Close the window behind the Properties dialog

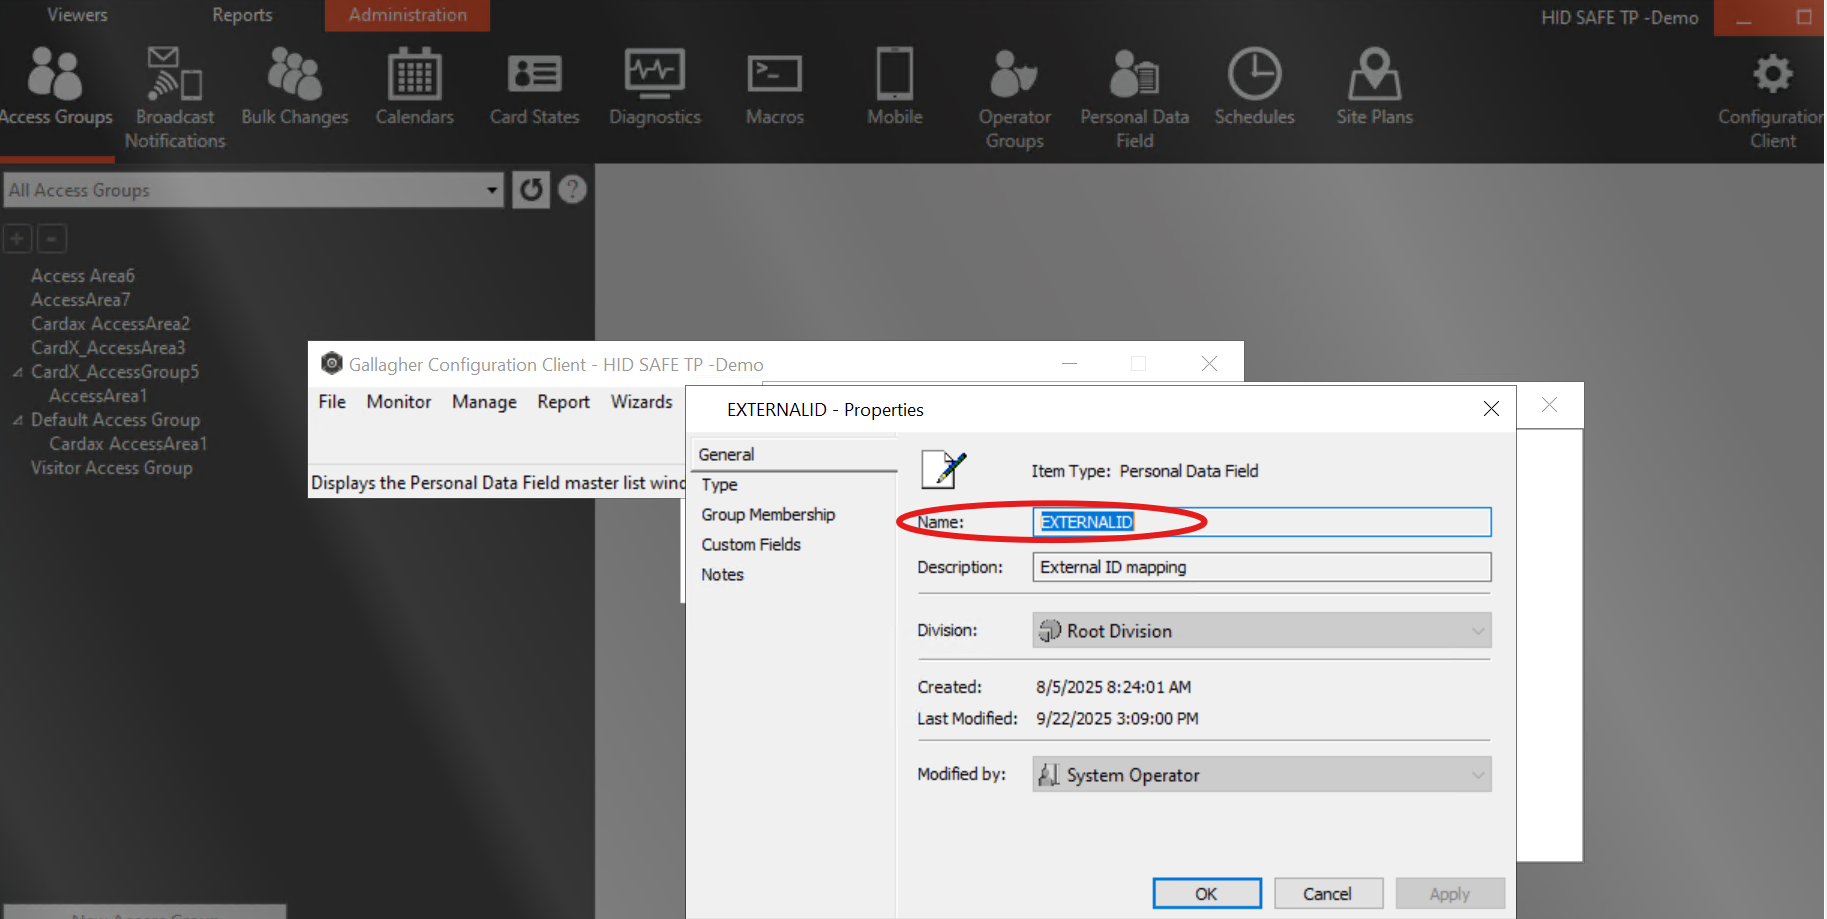pos(1549,404)
